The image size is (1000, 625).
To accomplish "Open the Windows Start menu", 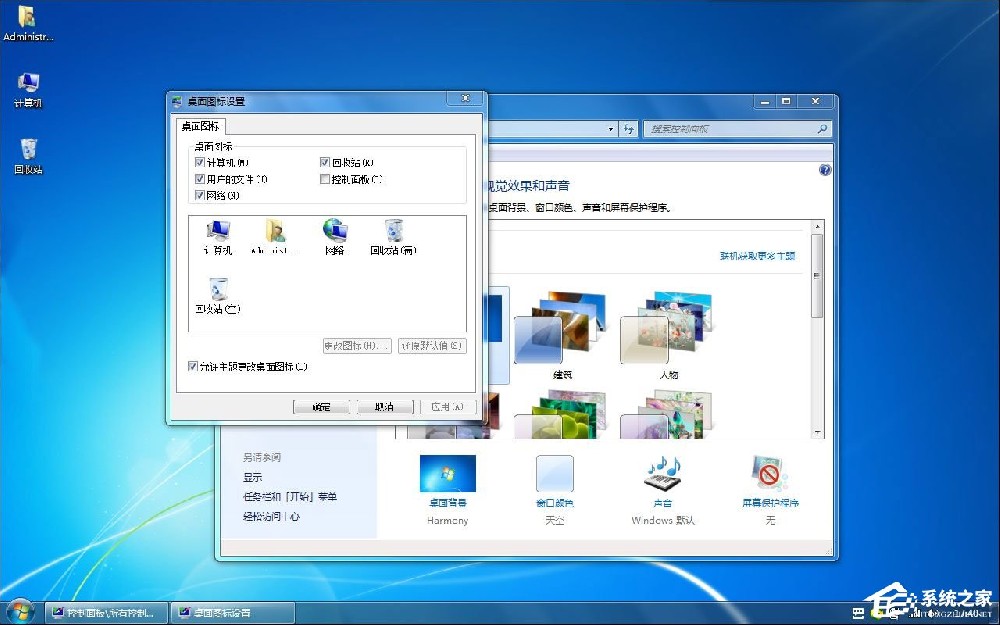I will point(18,611).
